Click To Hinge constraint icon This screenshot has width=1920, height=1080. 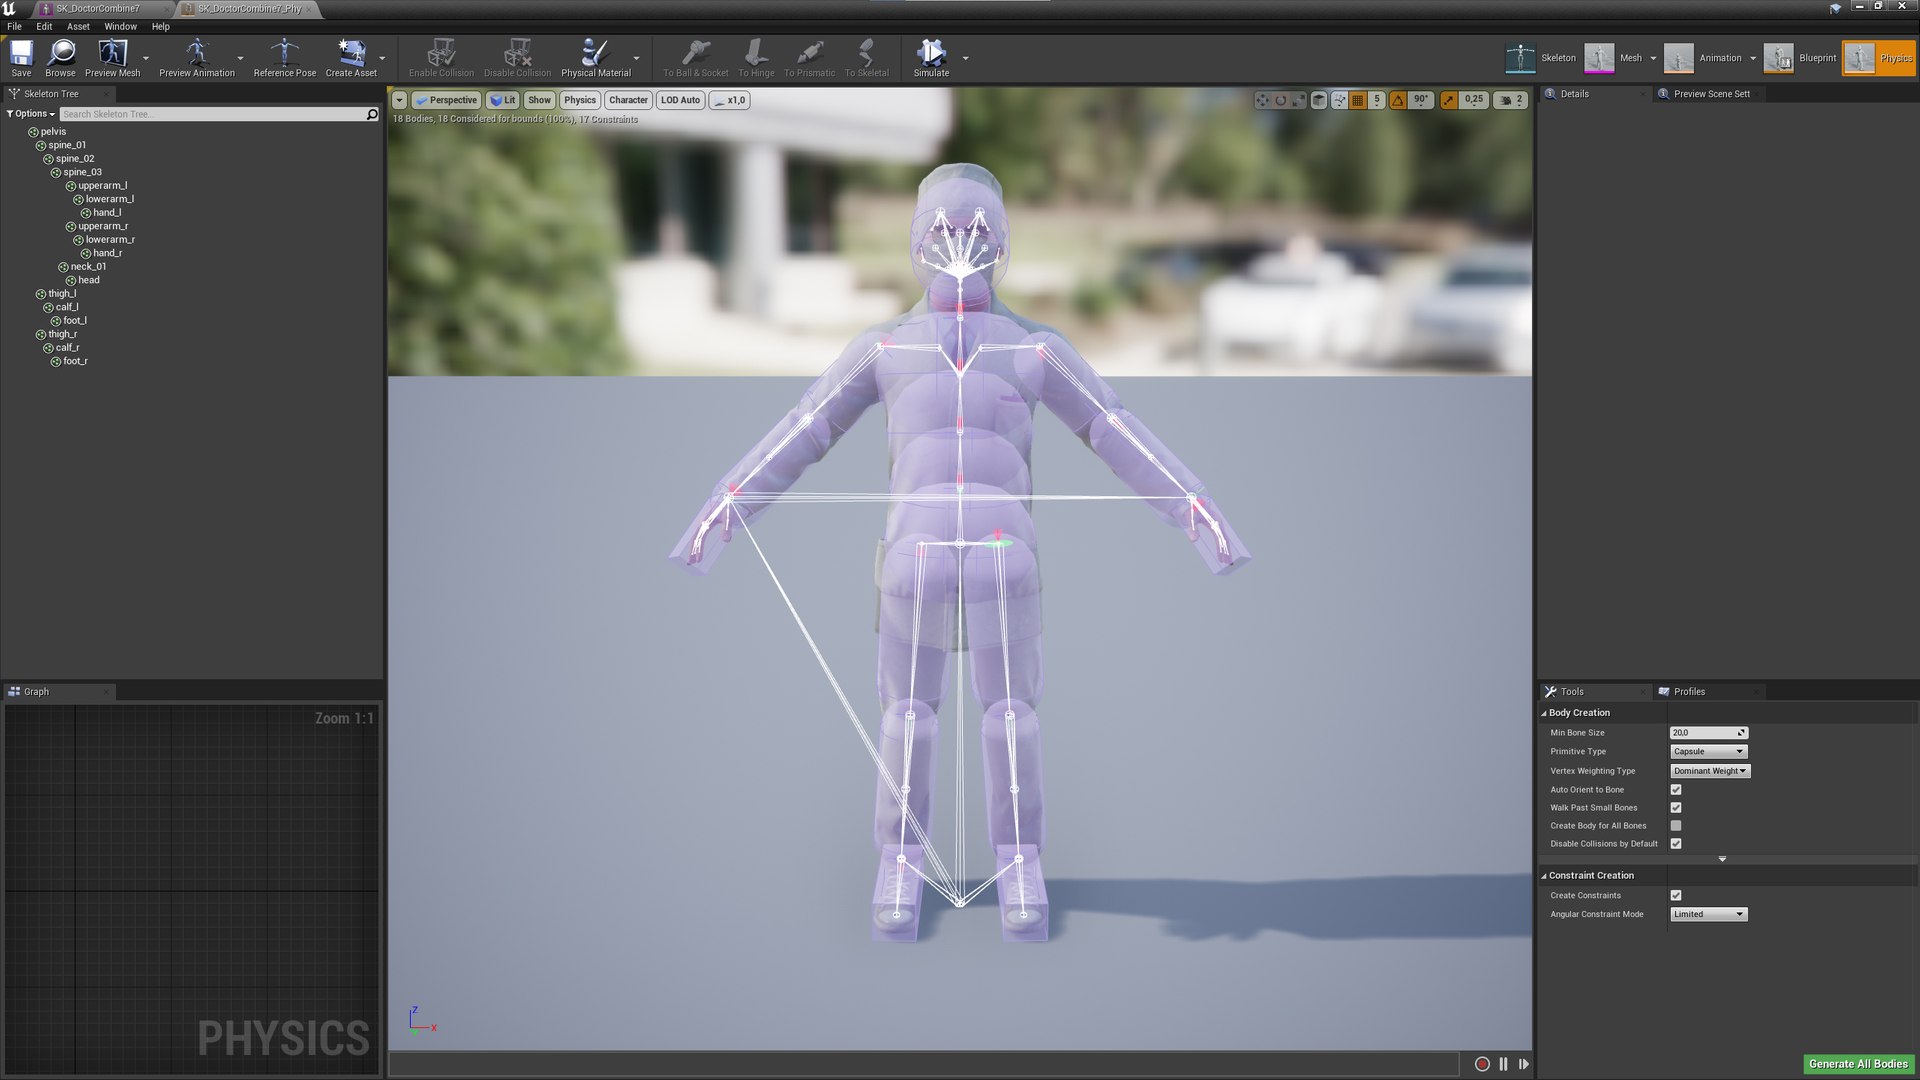[x=756, y=58]
